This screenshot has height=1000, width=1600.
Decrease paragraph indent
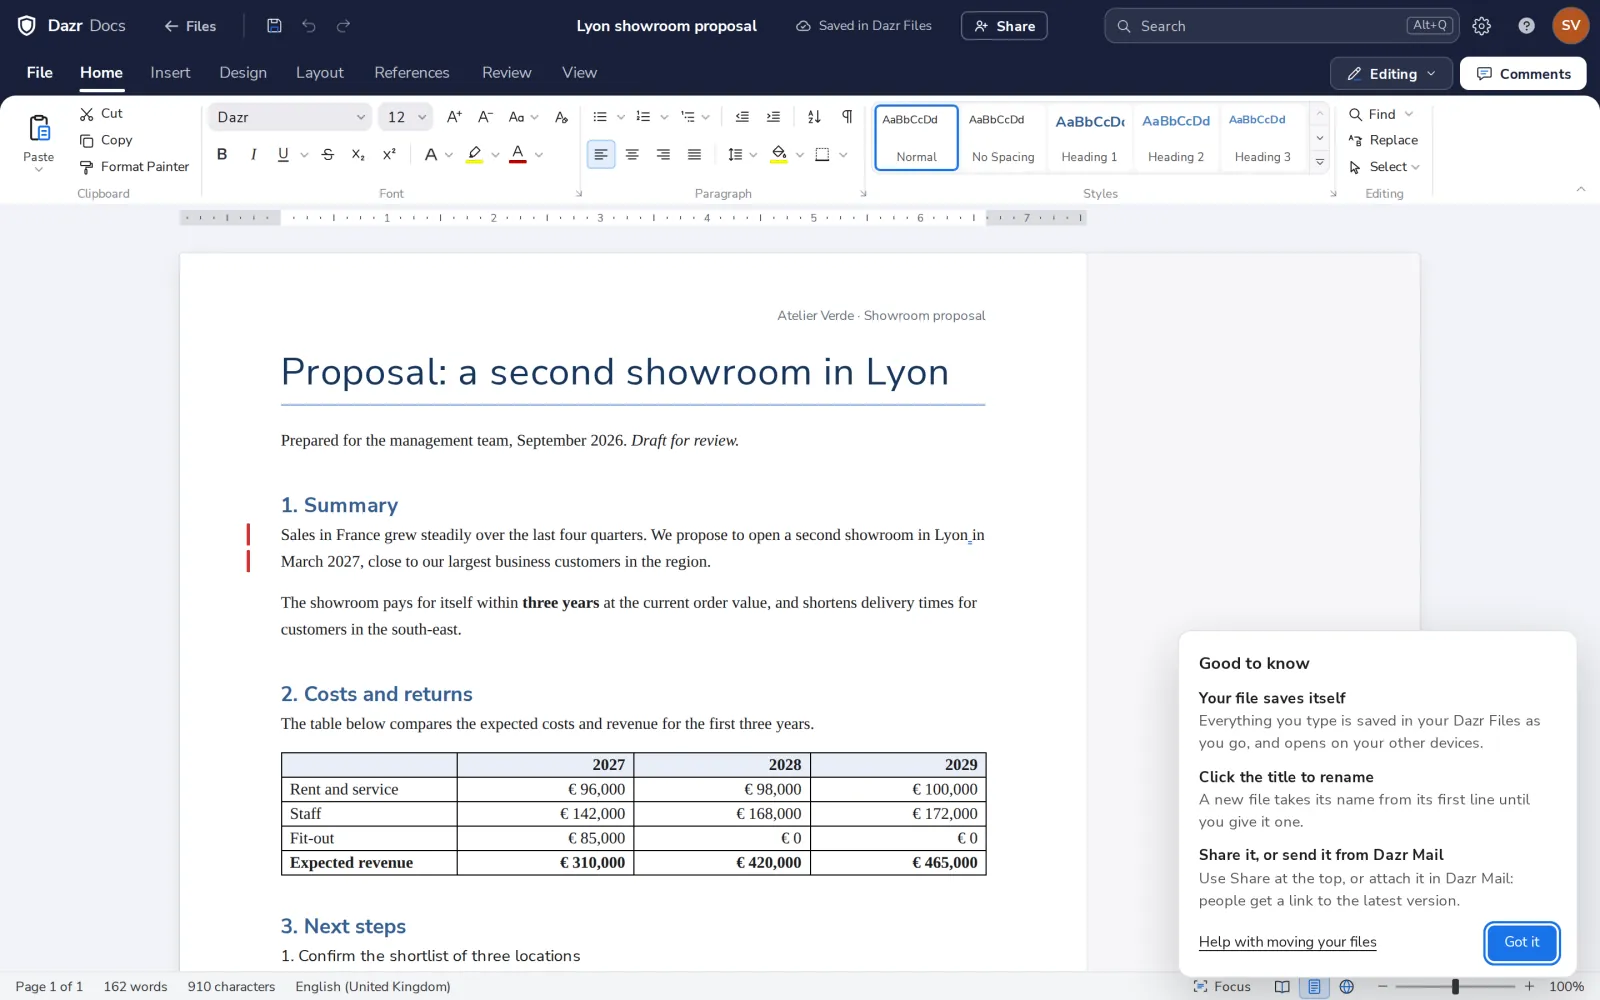[742, 117]
